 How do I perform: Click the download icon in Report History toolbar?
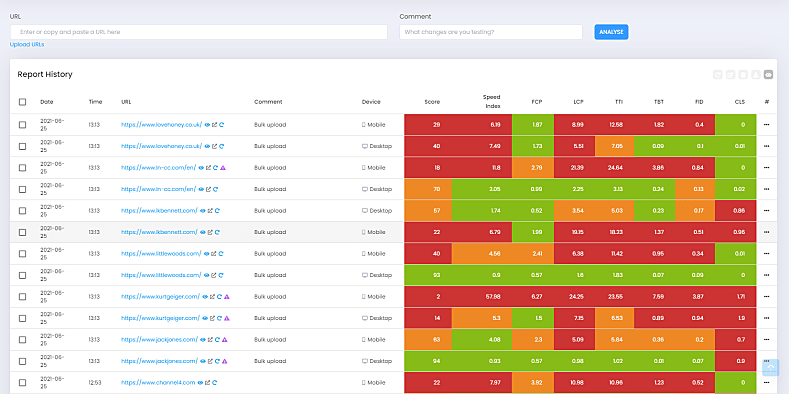point(755,74)
